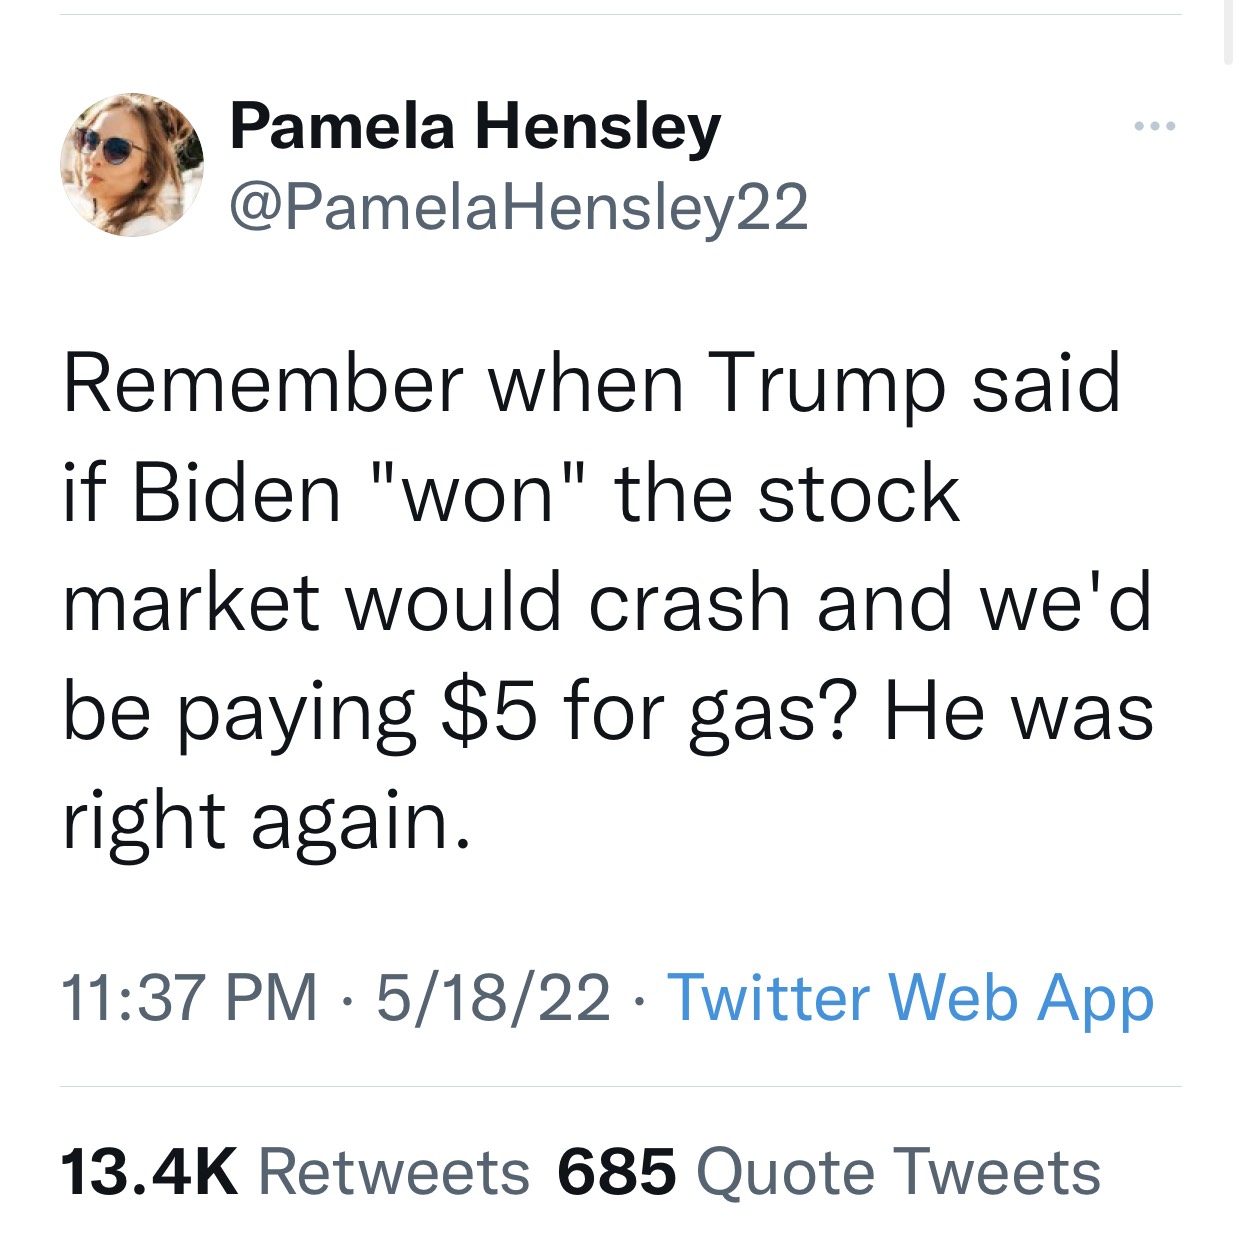The width and height of the screenshot is (1242, 1240).
Task: Click the words "right again." ending the tweet
Action: (266, 824)
